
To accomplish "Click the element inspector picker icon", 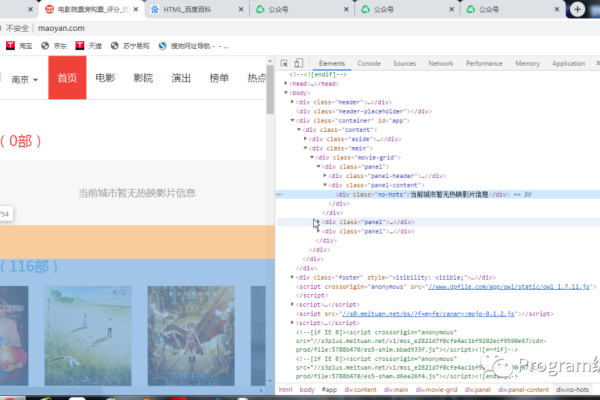I will click(284, 63).
